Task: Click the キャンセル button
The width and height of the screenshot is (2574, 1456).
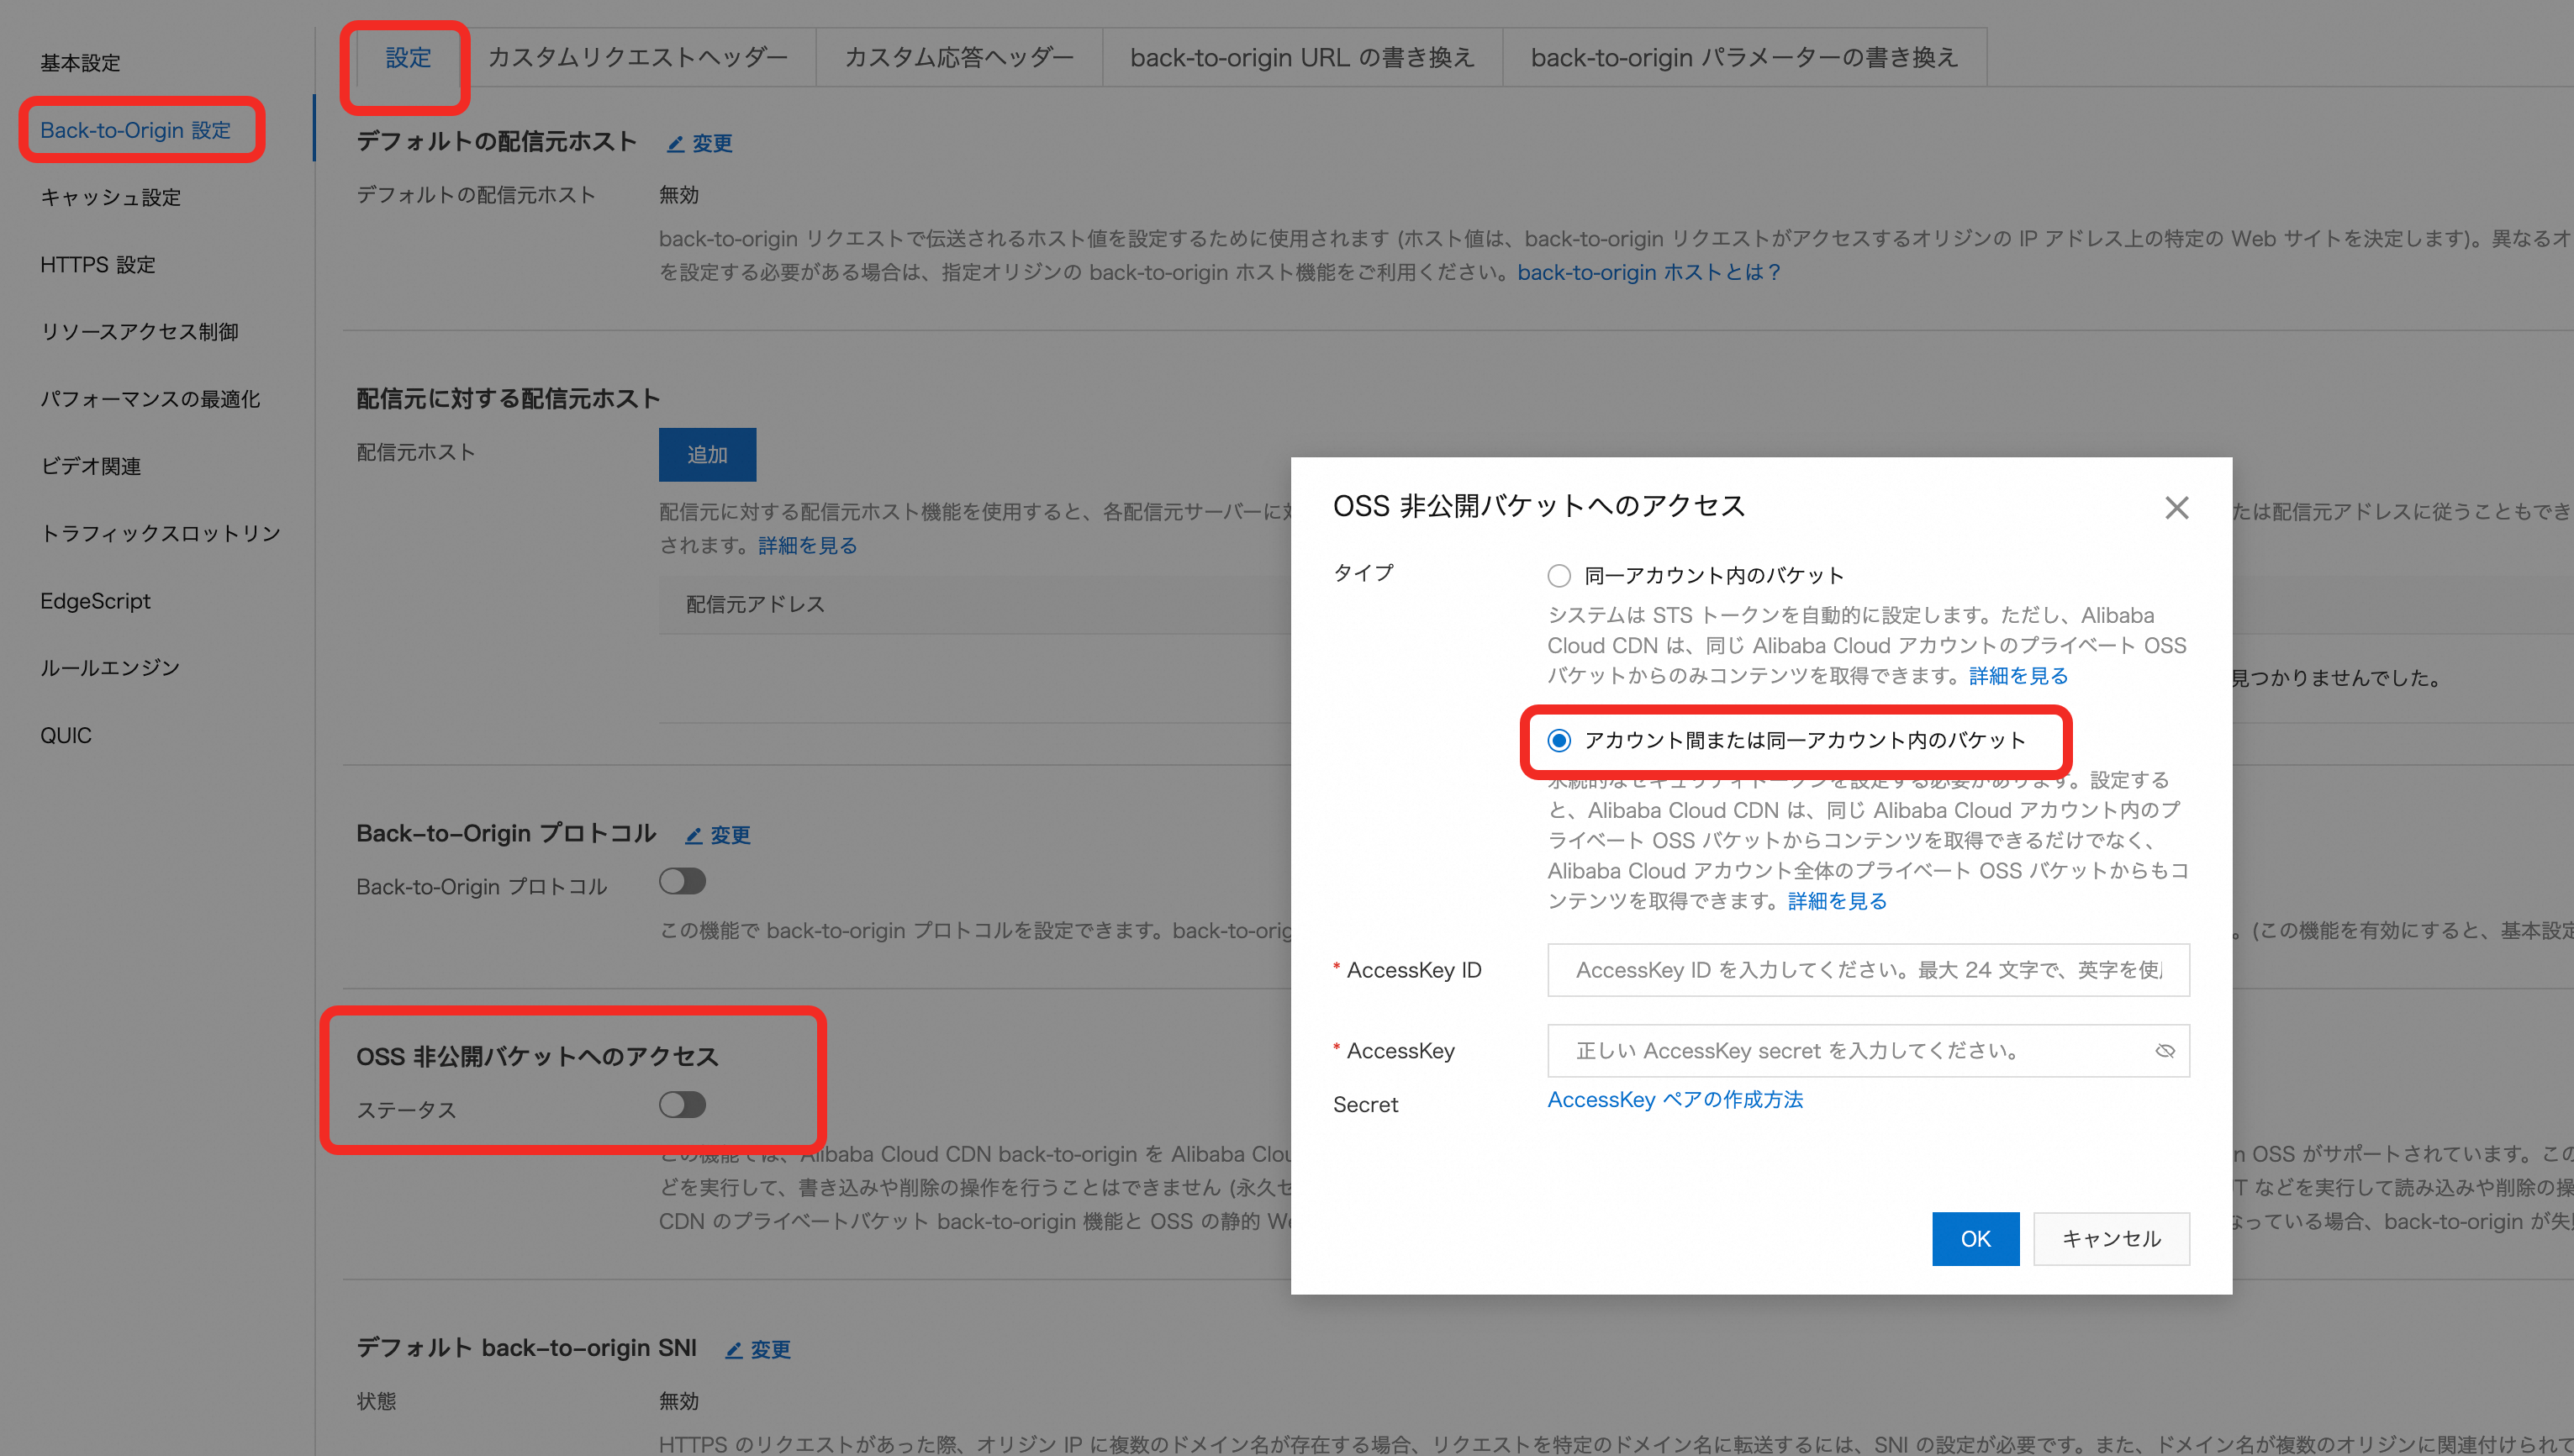Action: pos(2110,1239)
